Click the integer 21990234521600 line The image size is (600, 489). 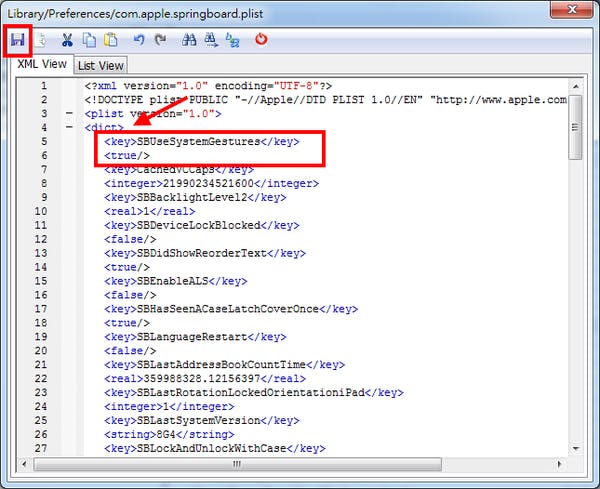tap(211, 183)
